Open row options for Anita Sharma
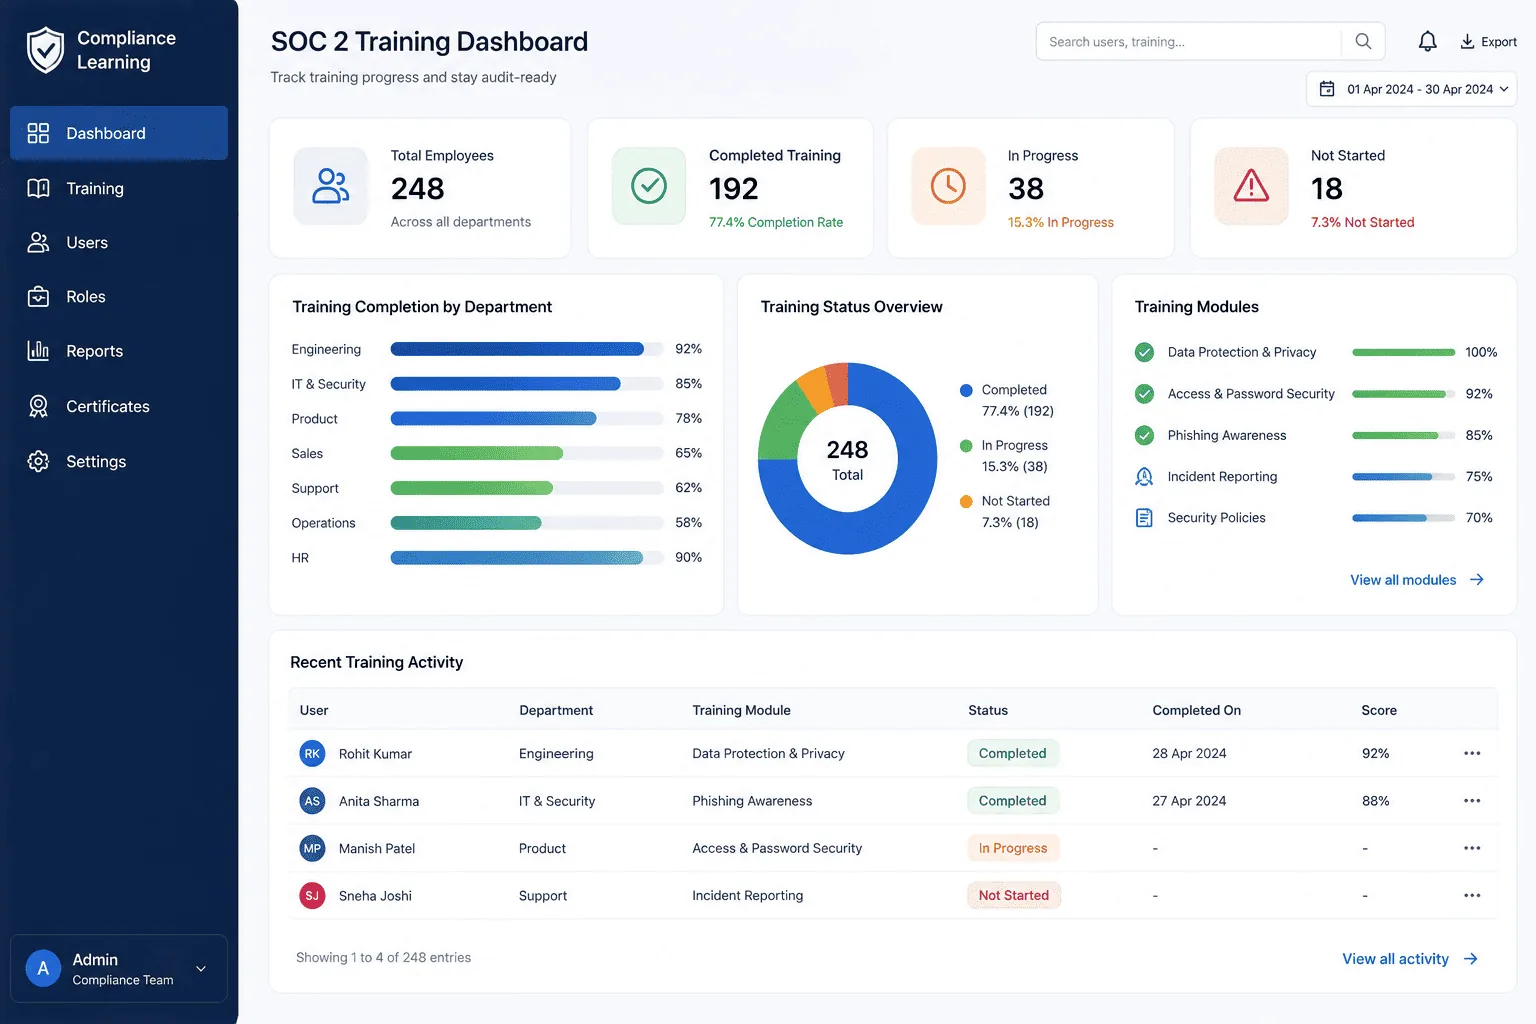Image resolution: width=1536 pixels, height=1024 pixels. (1472, 801)
